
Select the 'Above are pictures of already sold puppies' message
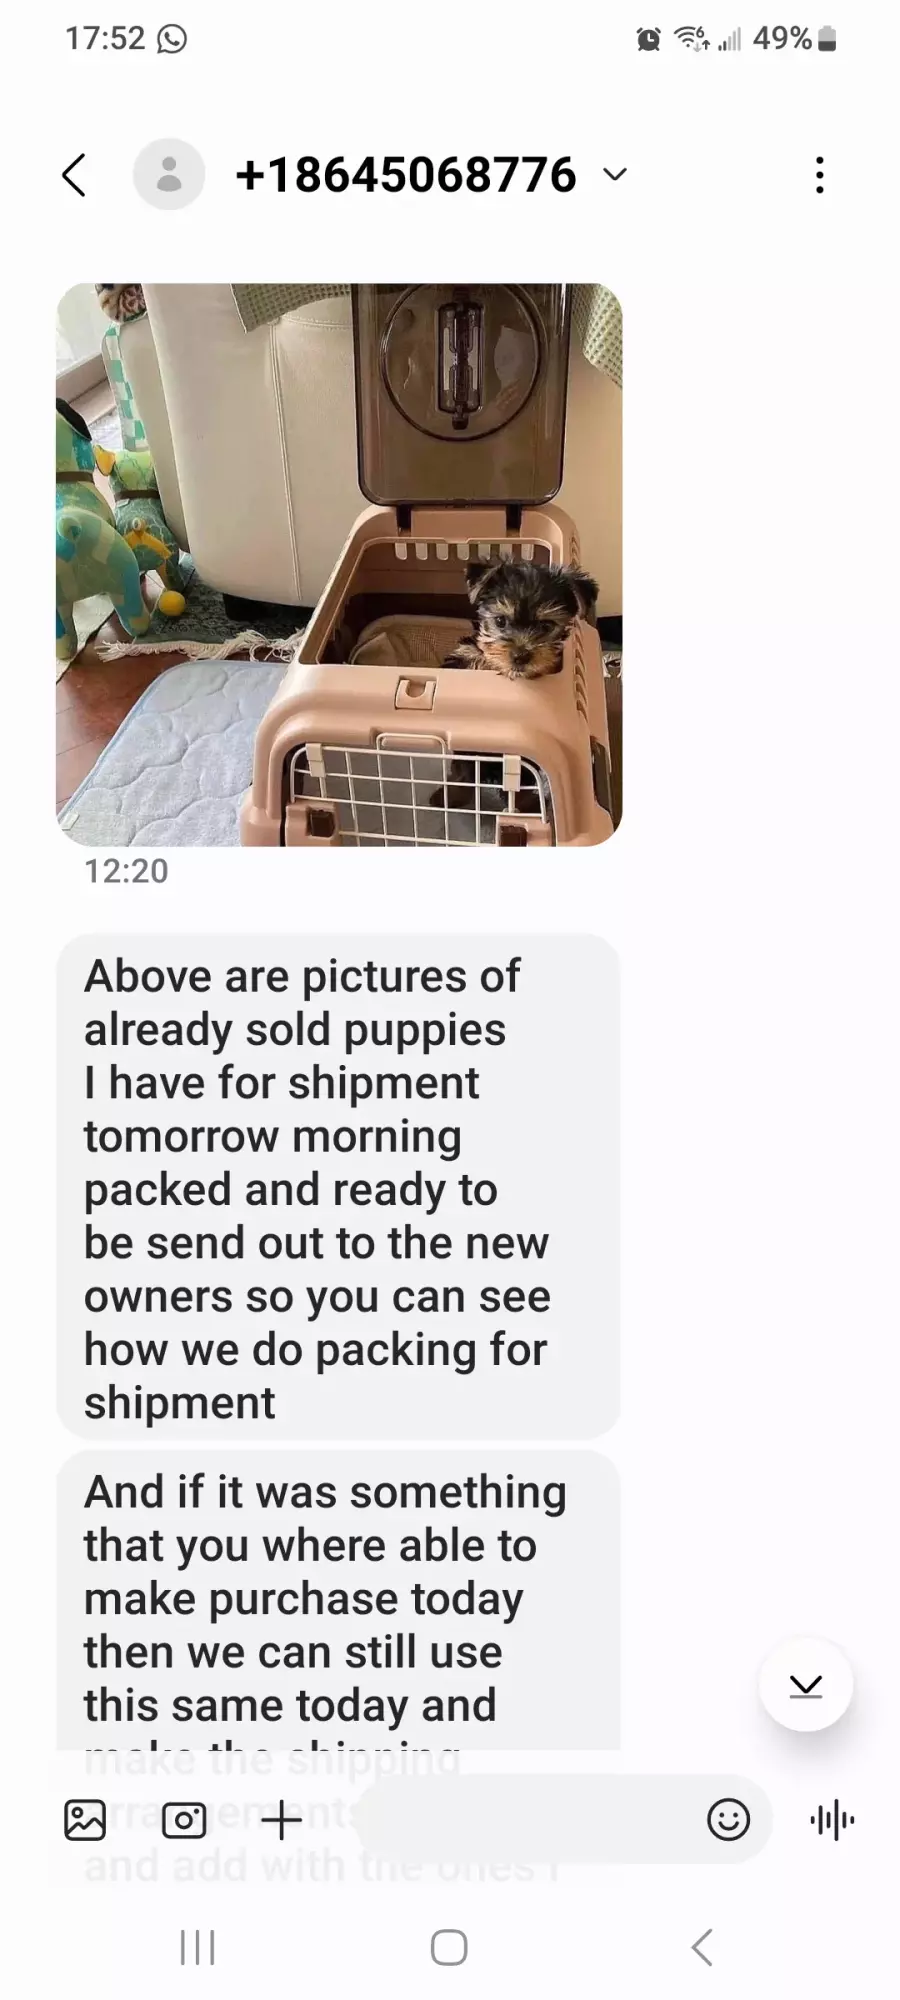click(338, 1187)
